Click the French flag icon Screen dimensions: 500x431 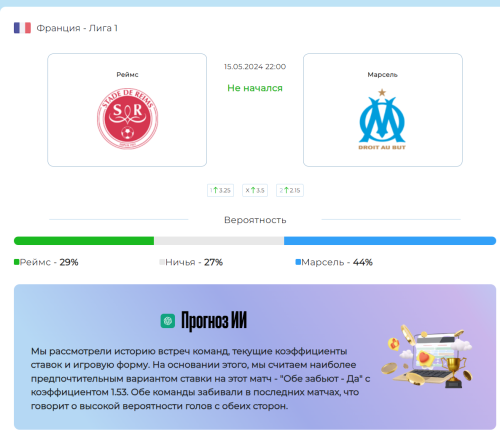click(22, 28)
